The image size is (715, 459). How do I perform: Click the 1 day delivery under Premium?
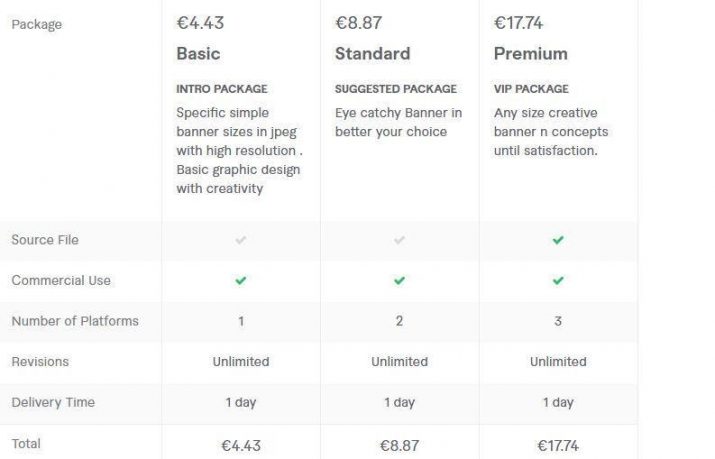(x=558, y=402)
